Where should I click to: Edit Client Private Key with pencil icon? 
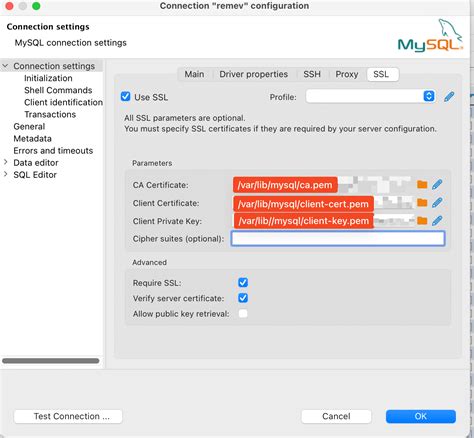coord(437,220)
